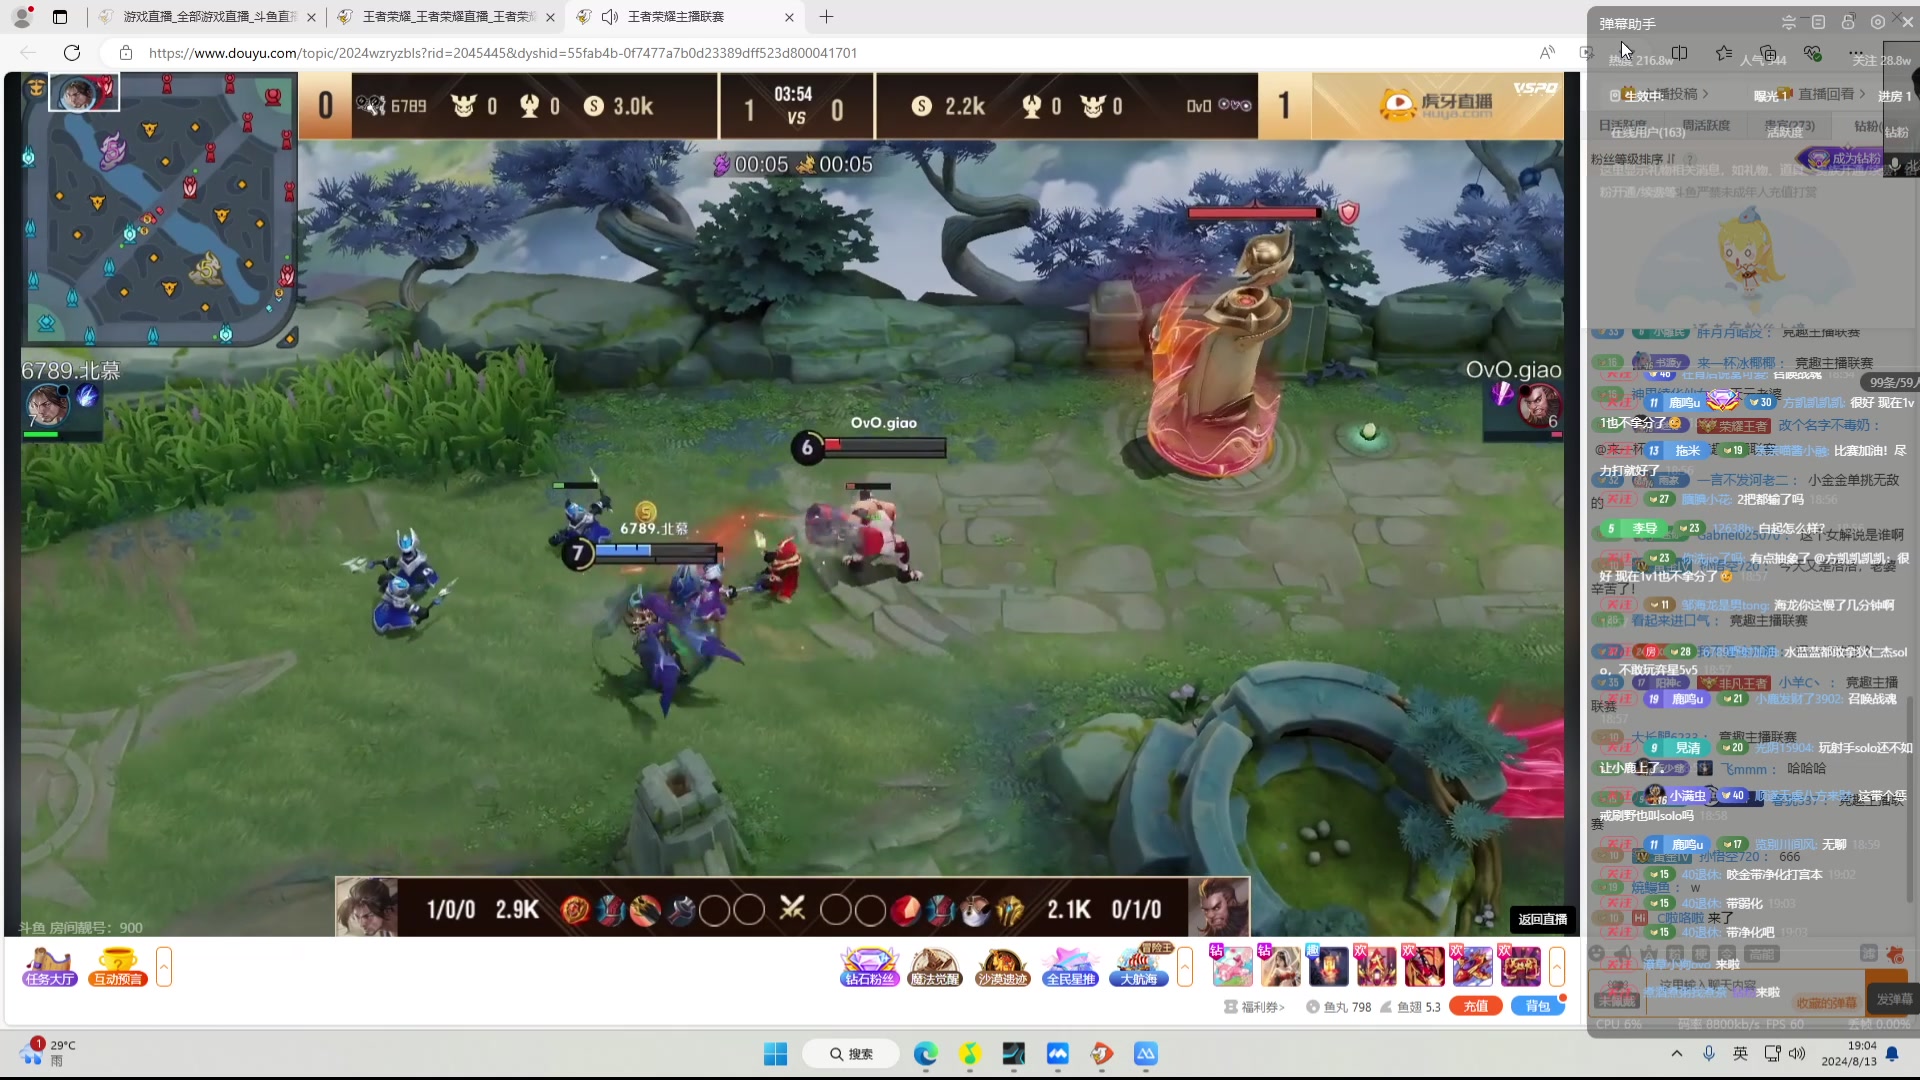1920x1080 pixels.
Task: Open the 福利券 coupon link
Action: pos(1254,1007)
